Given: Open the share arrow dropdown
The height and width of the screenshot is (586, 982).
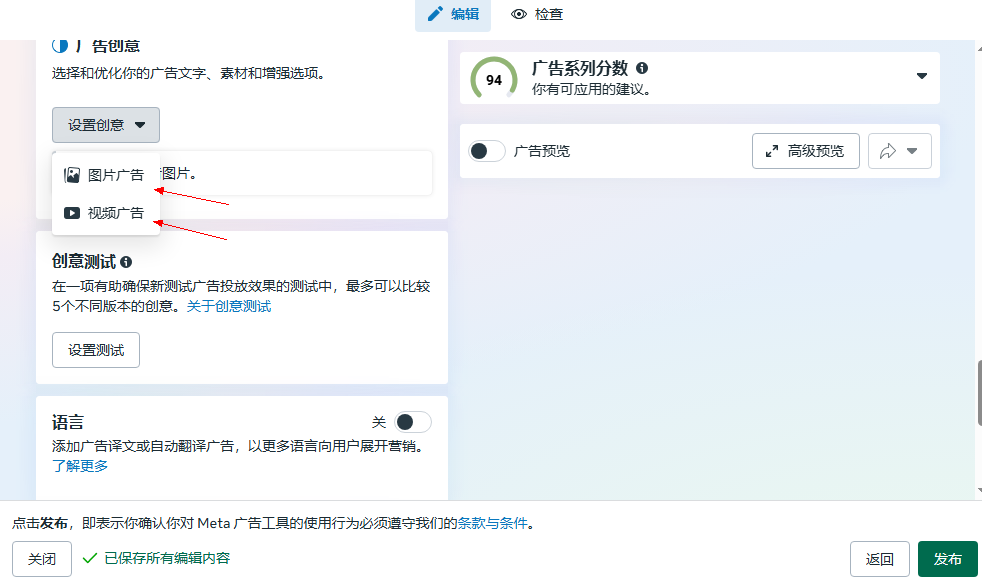Looking at the screenshot, I should [899, 151].
